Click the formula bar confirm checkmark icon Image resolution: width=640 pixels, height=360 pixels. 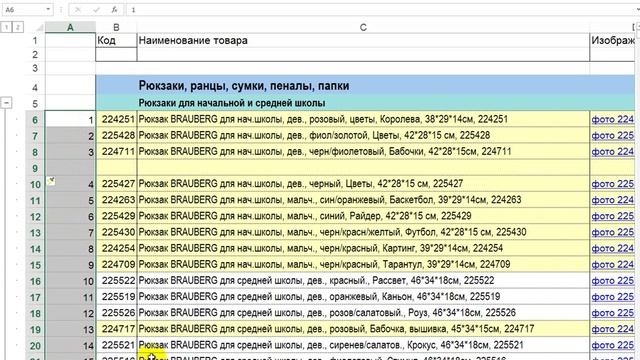point(96,9)
